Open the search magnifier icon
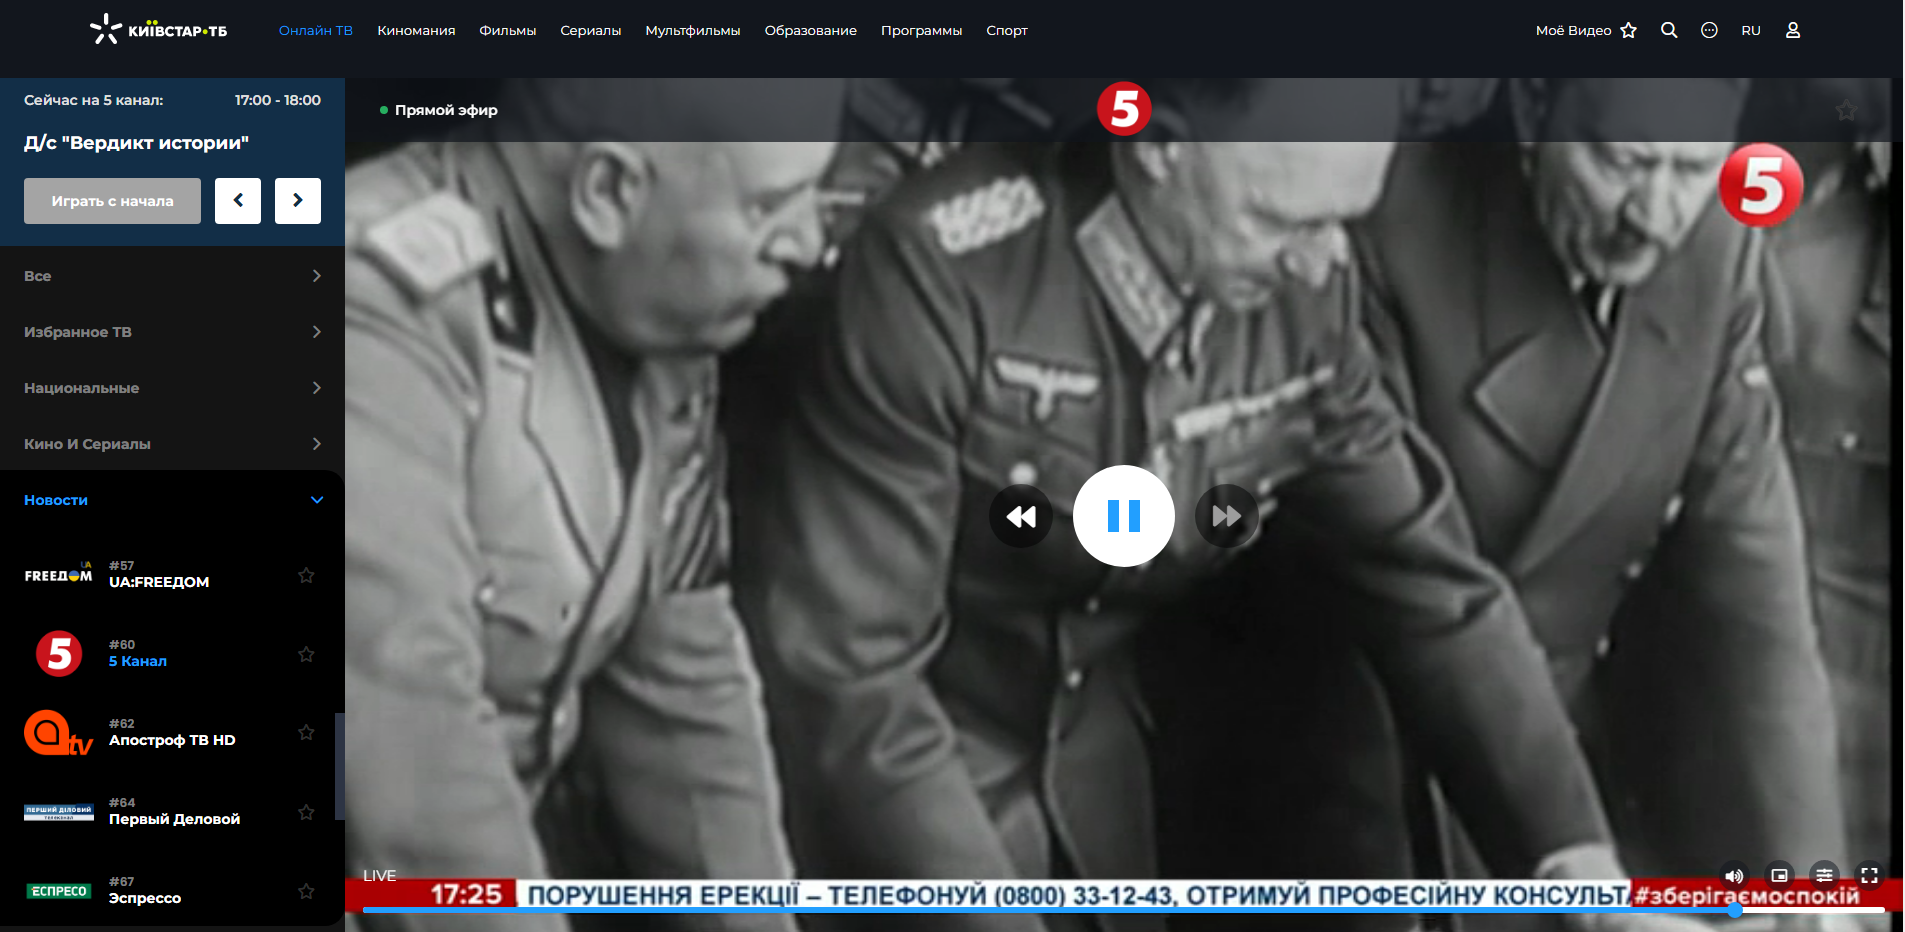The image size is (1905, 932). [1669, 30]
